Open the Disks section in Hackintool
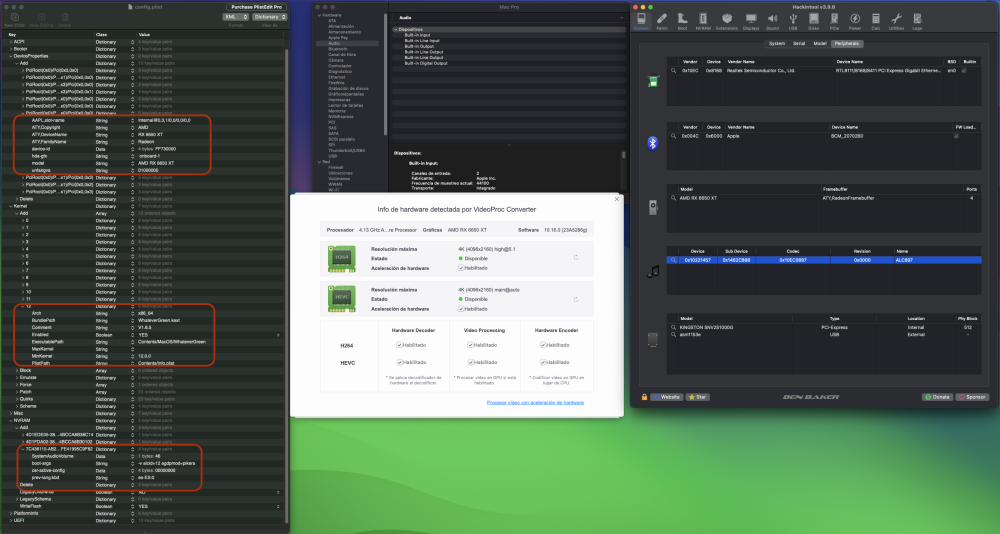The image size is (1000, 534). [813, 21]
